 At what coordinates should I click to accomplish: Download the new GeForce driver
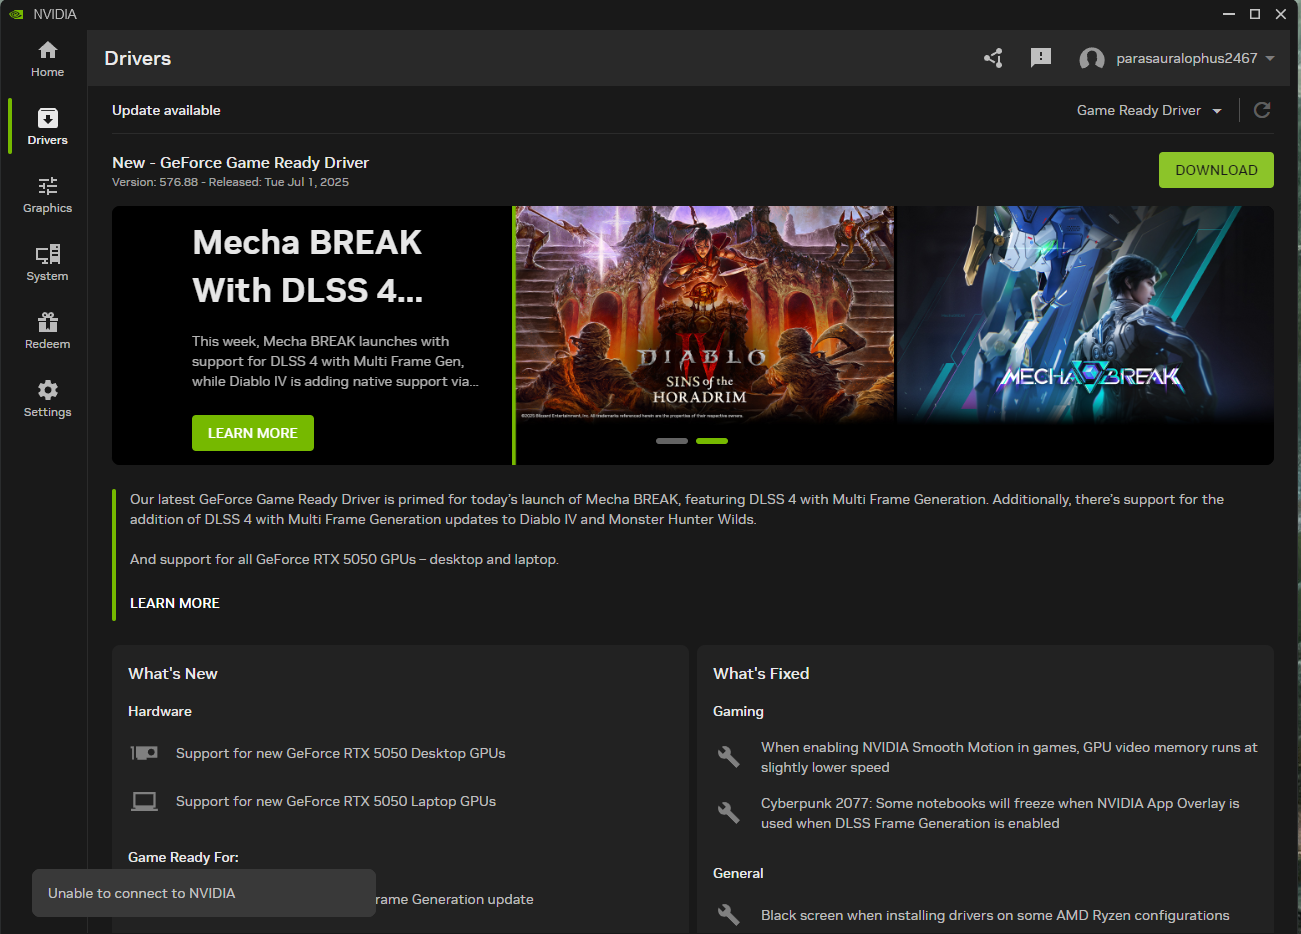(x=1216, y=170)
